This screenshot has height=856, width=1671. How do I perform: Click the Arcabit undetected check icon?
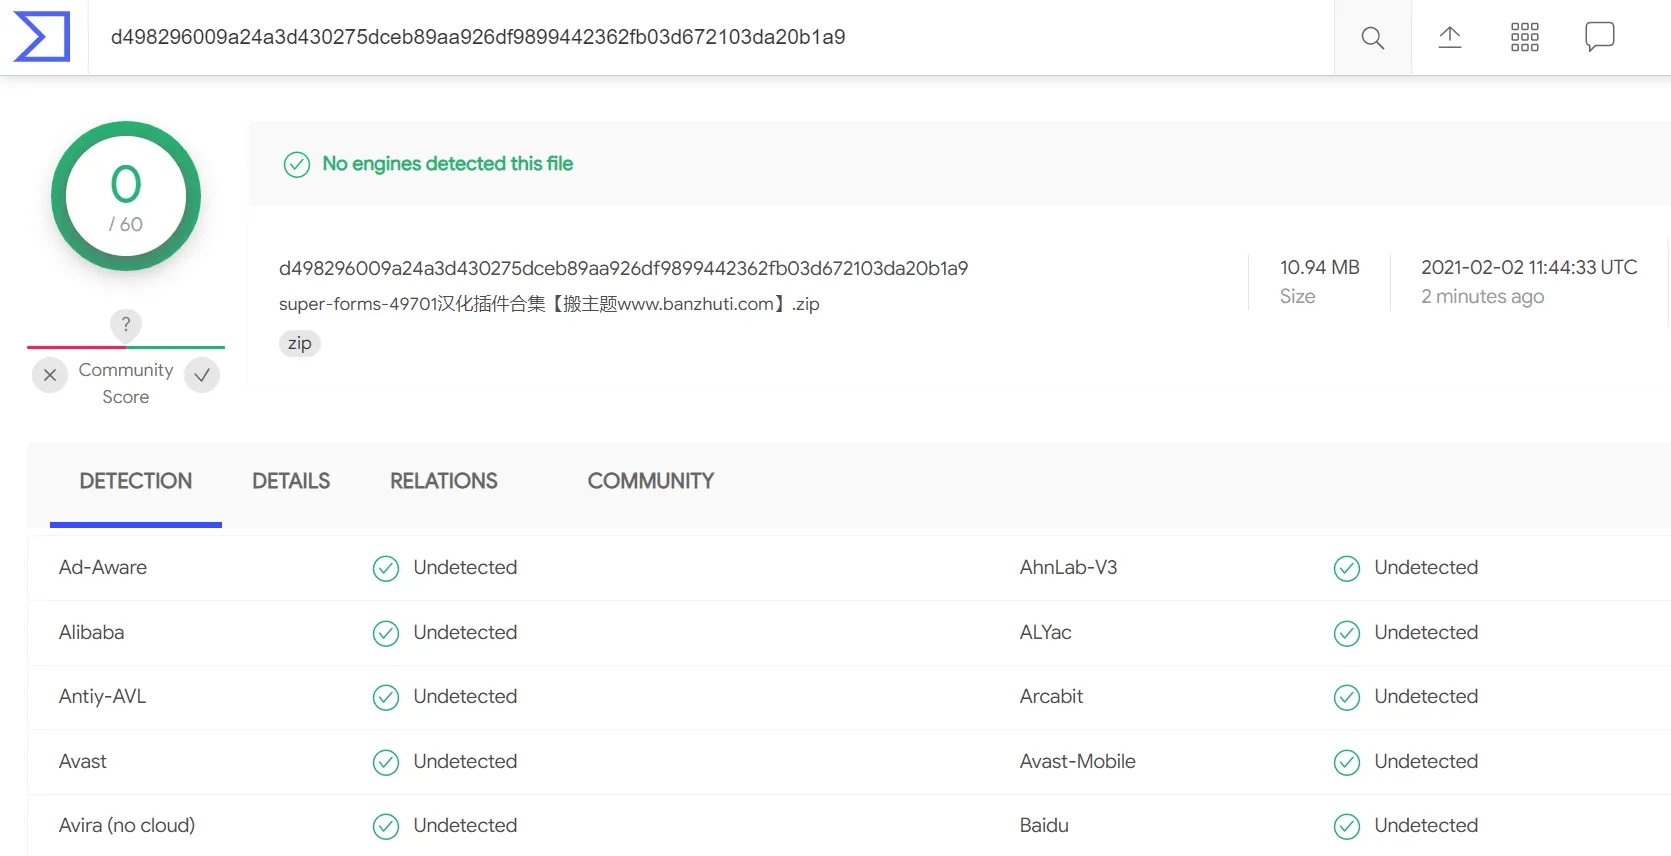click(1347, 698)
